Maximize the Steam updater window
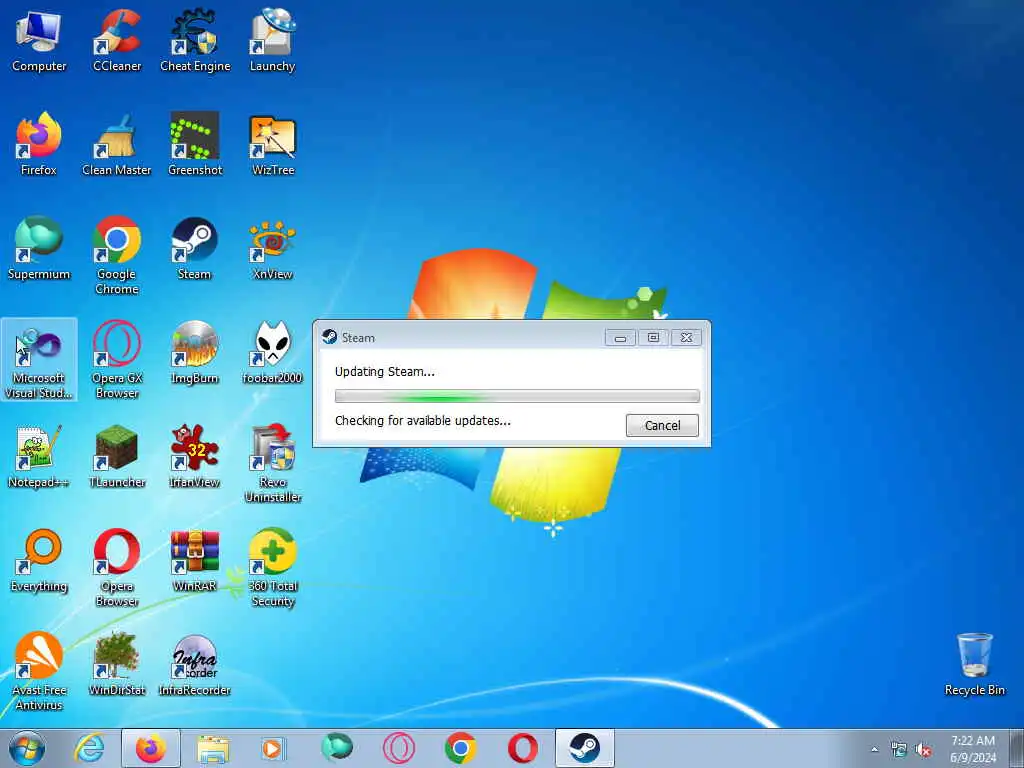 (x=652, y=338)
